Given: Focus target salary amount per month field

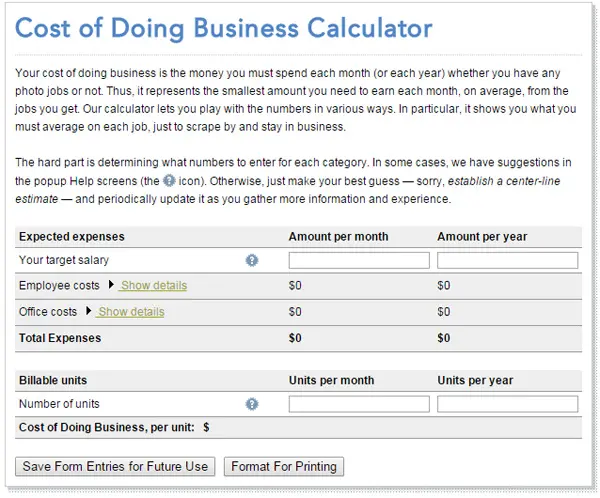Looking at the screenshot, I should click(x=359, y=260).
